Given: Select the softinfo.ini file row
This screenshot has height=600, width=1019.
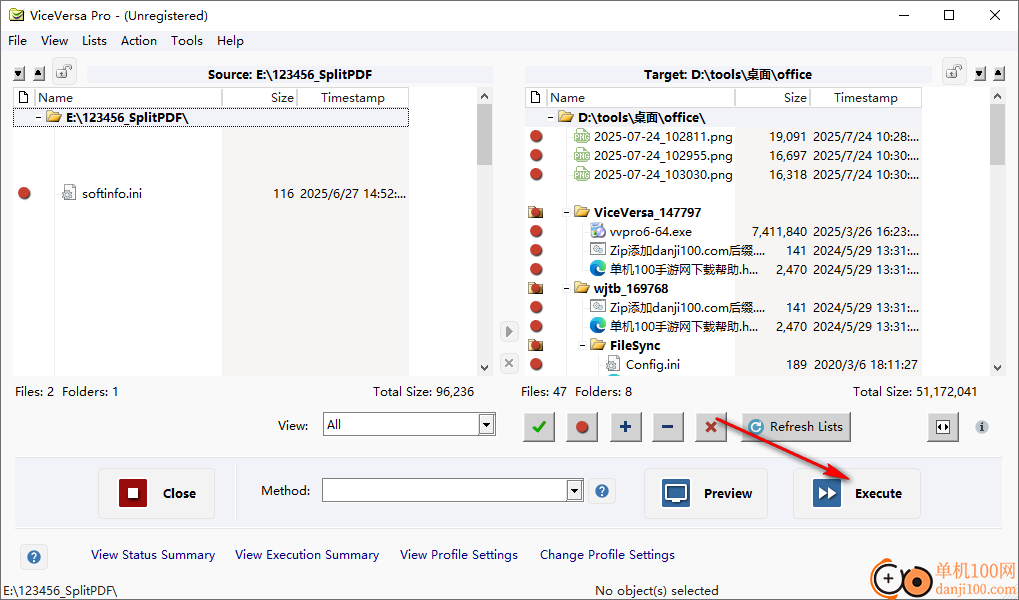Looking at the screenshot, I should click(211, 193).
